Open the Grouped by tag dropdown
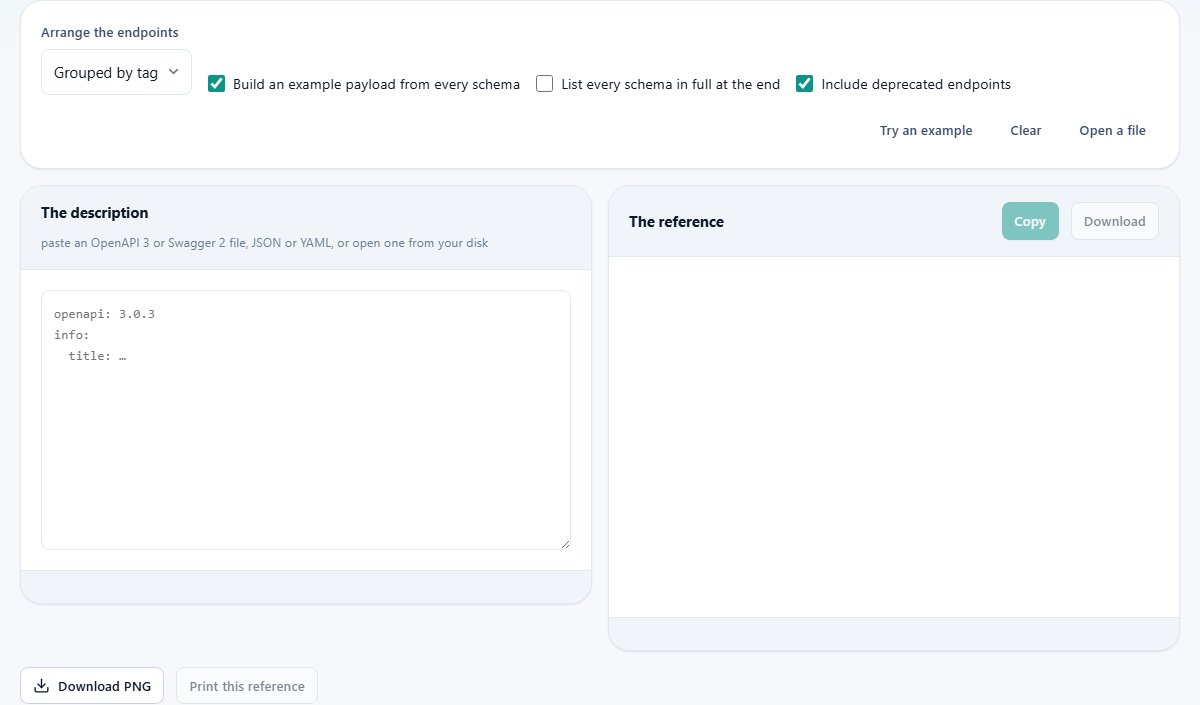 tap(116, 72)
